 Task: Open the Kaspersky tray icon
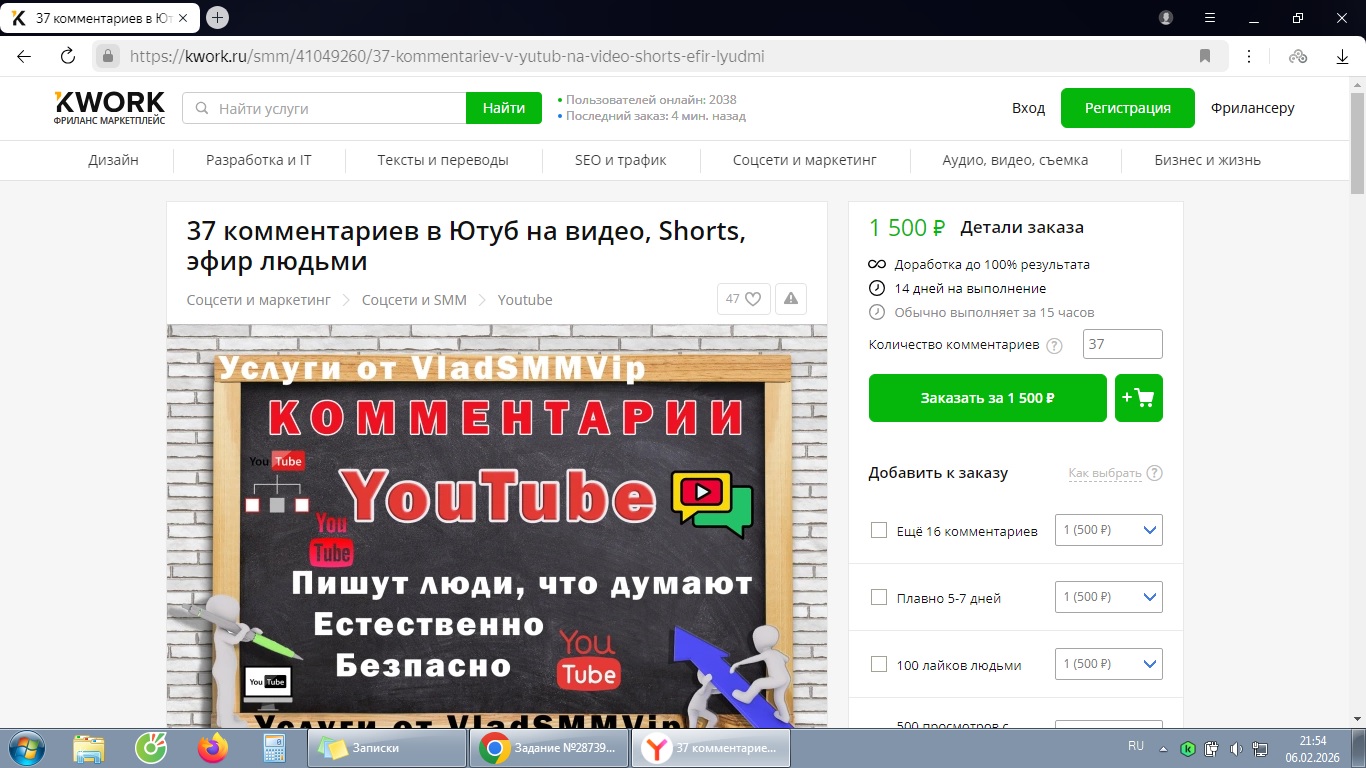point(1188,748)
